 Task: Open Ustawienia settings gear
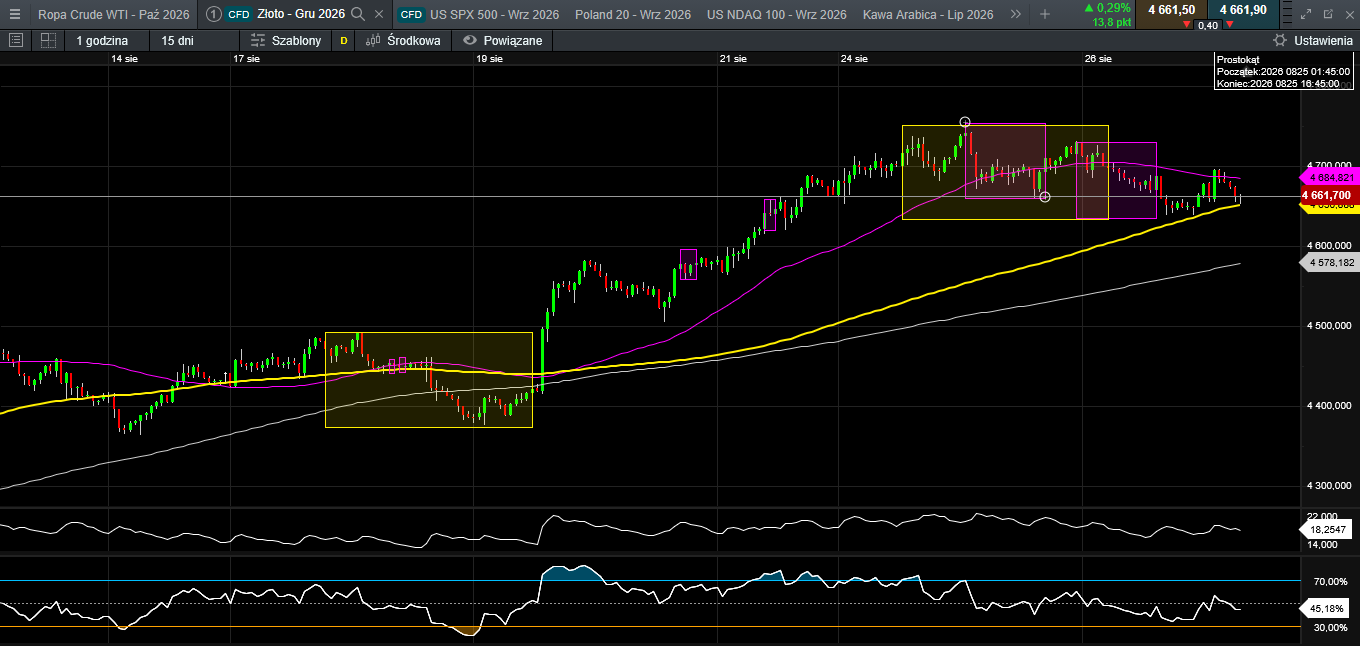tap(1312, 40)
